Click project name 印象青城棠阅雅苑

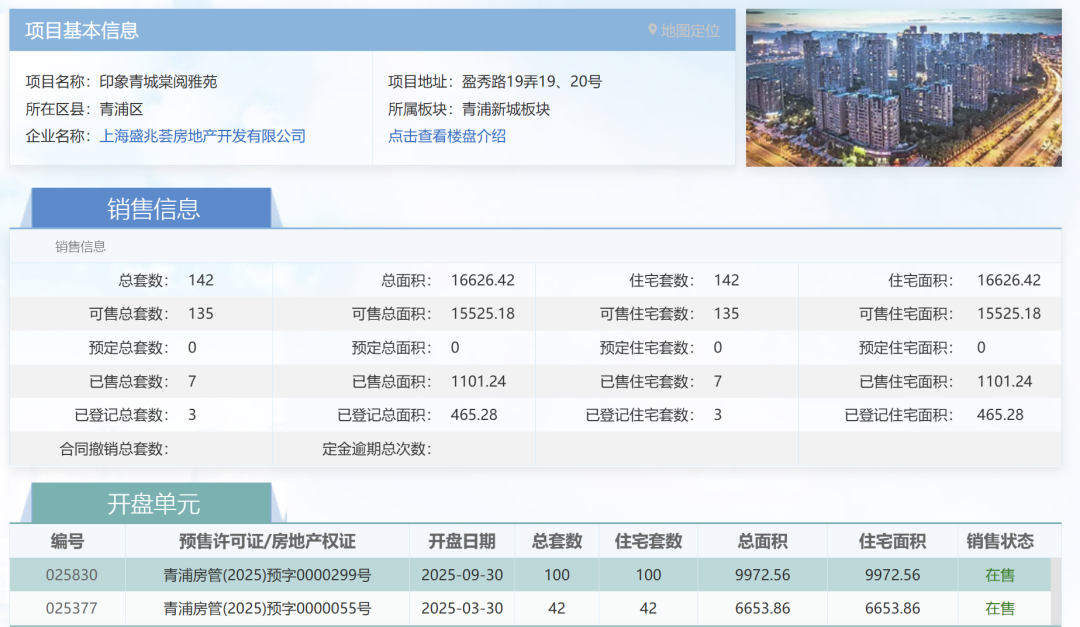pyautogui.click(x=158, y=82)
